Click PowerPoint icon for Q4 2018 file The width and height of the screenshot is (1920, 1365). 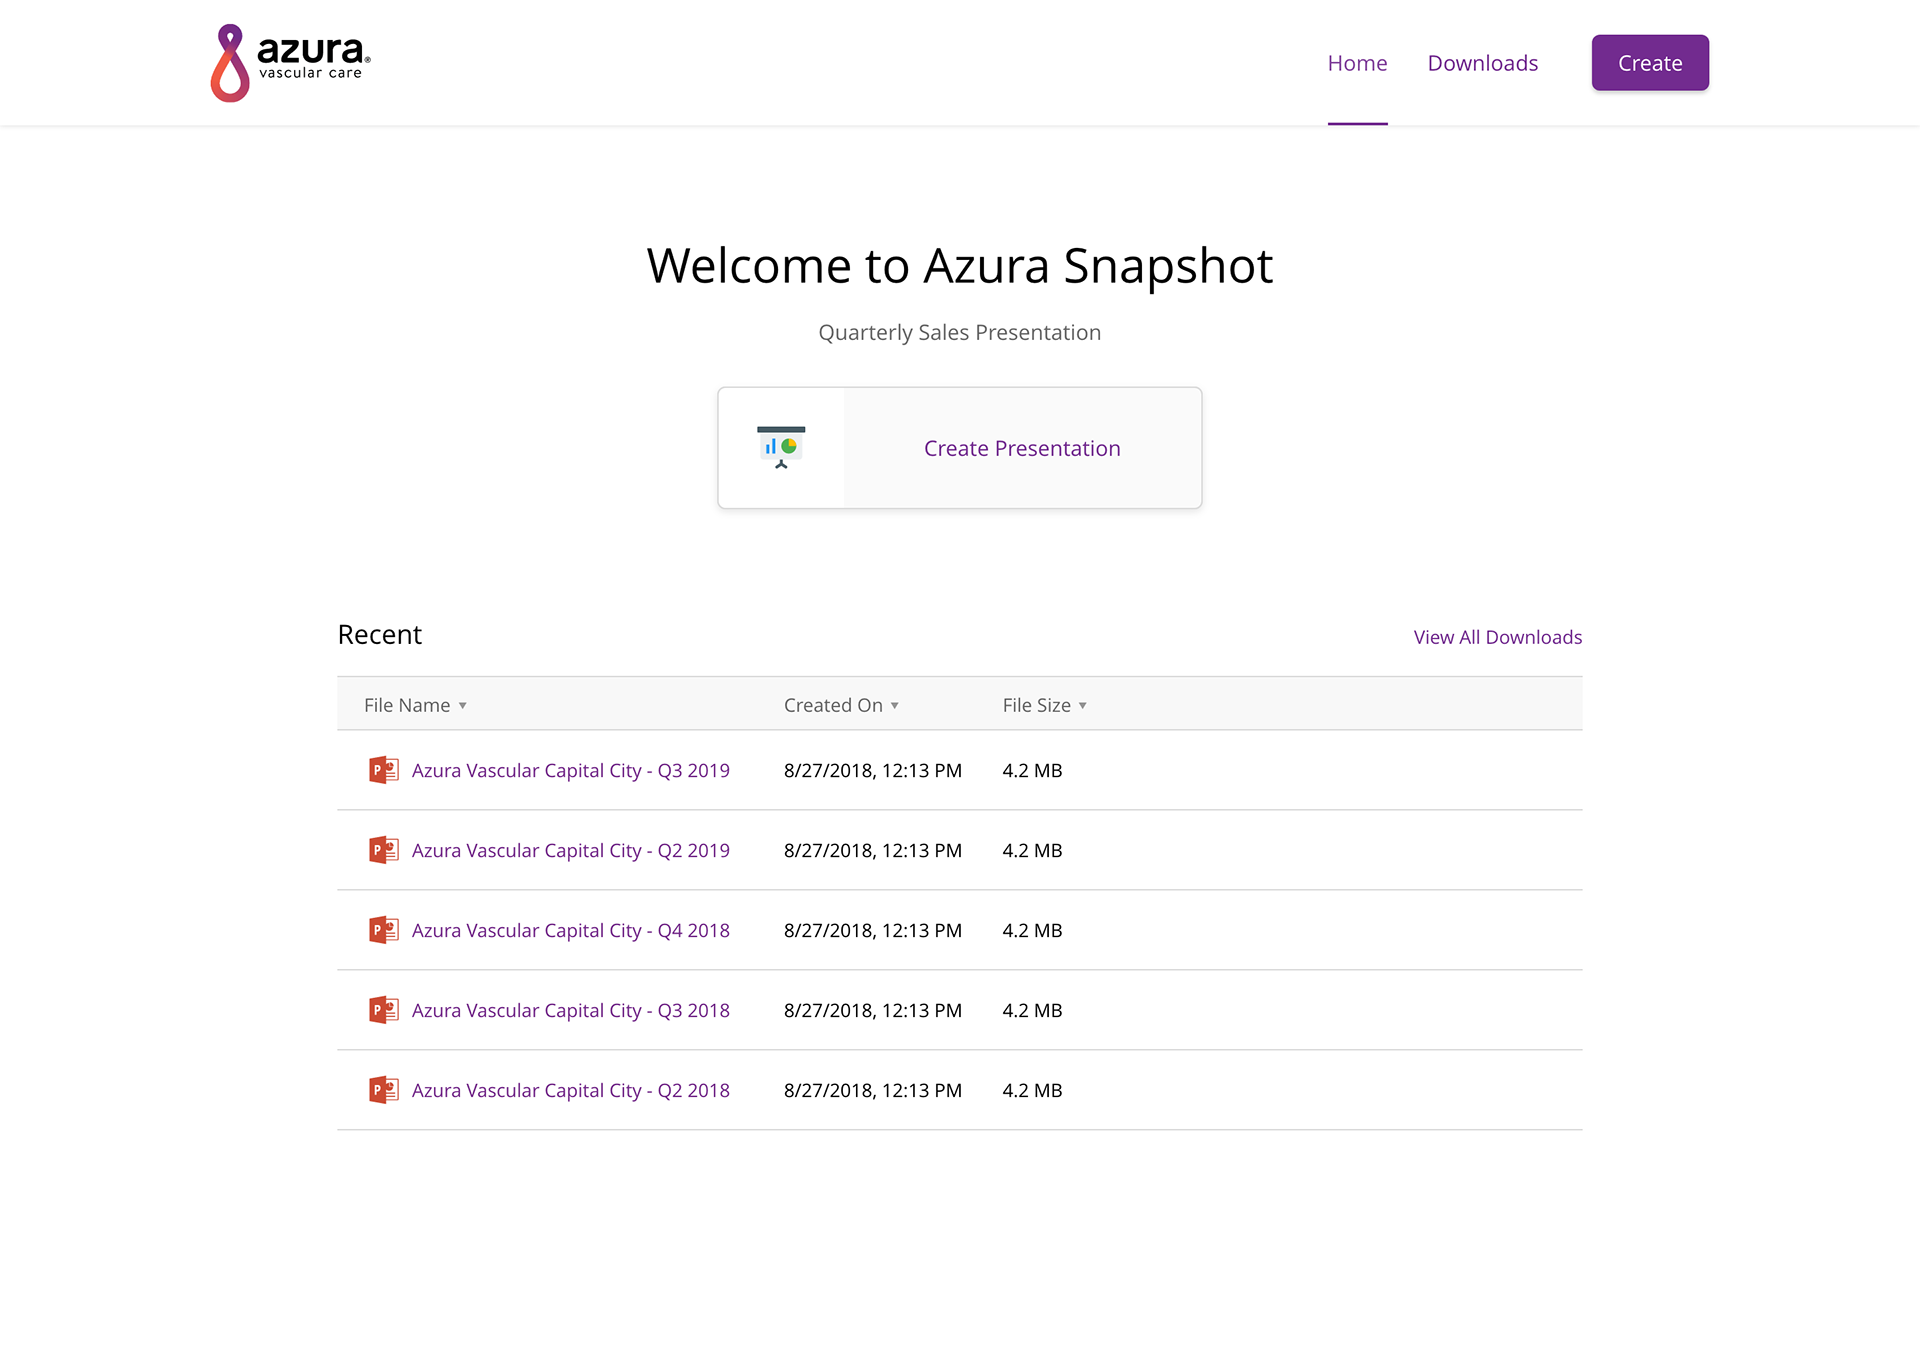384,930
